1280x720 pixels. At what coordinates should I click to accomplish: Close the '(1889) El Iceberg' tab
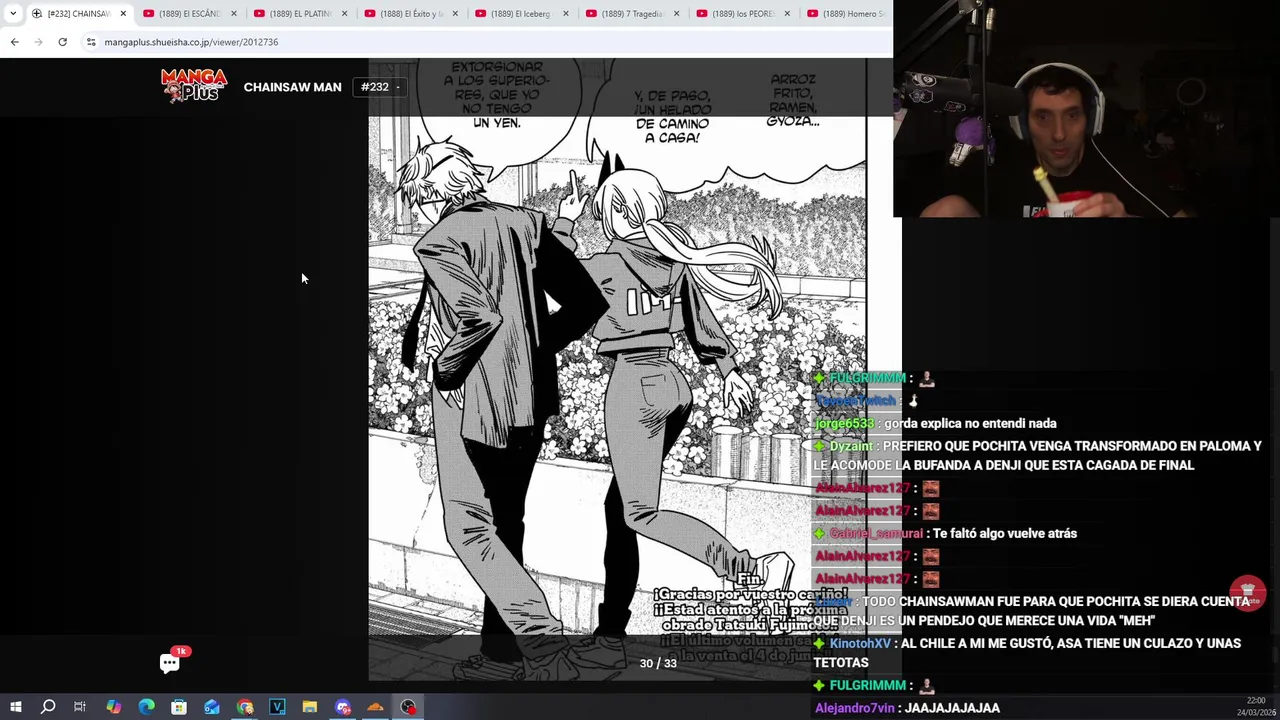point(566,14)
